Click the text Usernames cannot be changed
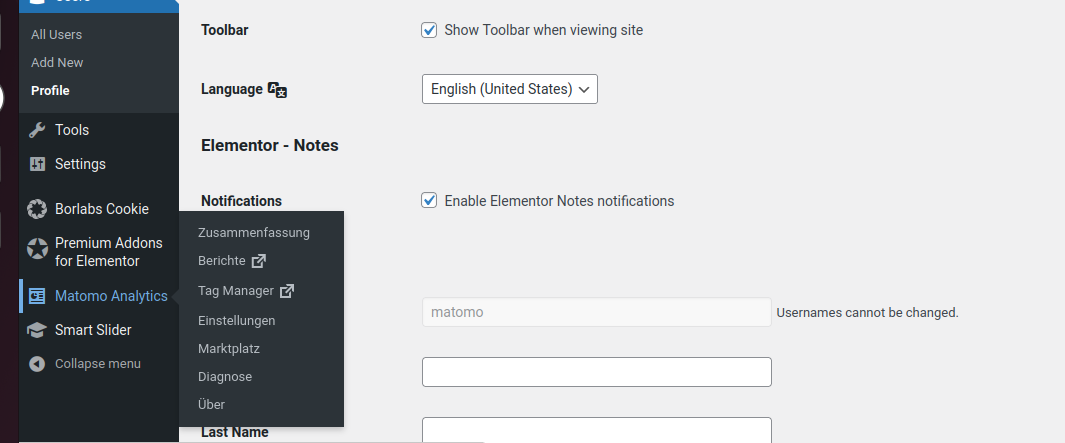Screen dimensions: 1065x443 (867, 313)
